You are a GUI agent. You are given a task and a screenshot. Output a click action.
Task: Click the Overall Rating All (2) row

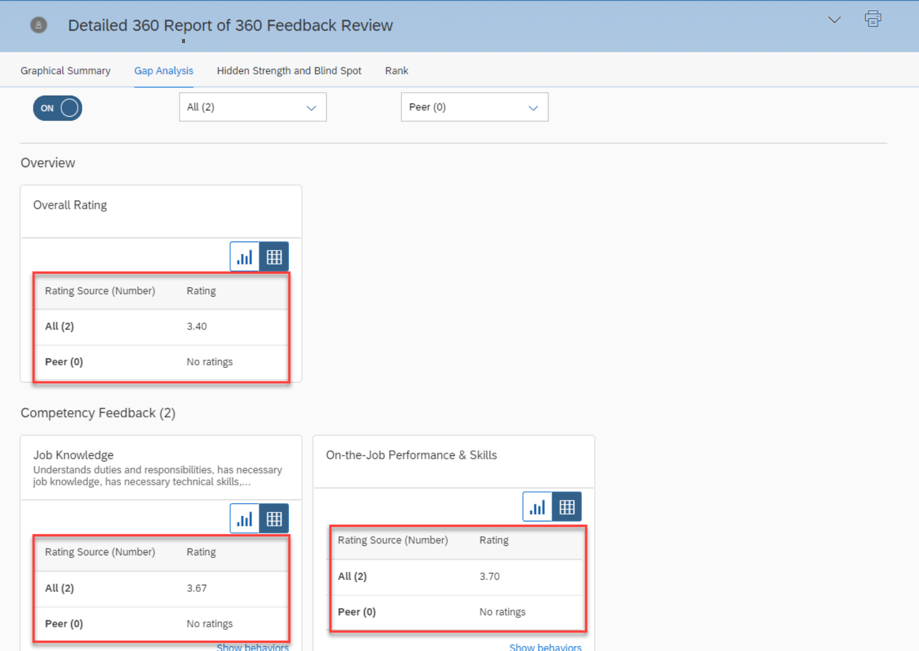tap(160, 326)
